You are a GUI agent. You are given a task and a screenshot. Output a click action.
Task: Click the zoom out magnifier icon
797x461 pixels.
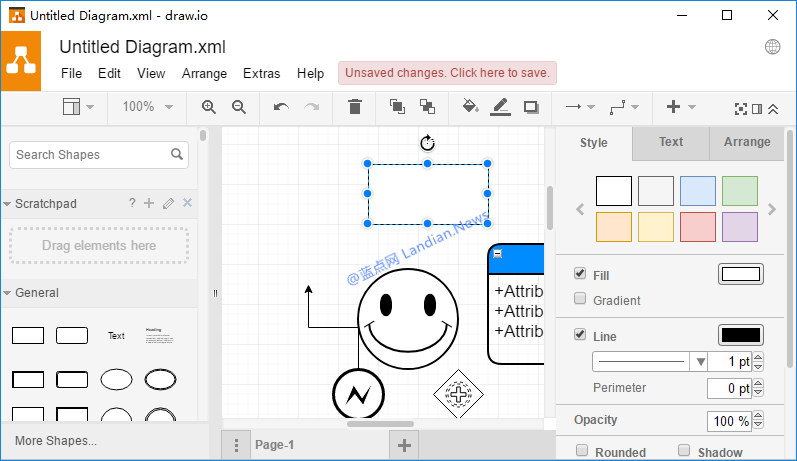click(239, 107)
